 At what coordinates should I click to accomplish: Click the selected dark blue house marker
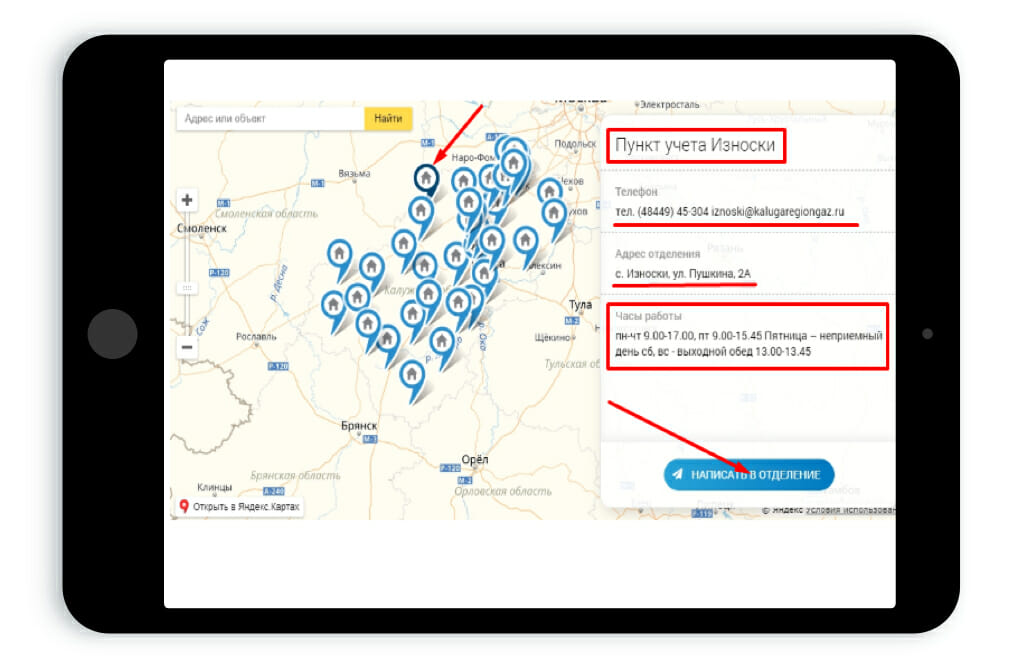click(x=427, y=178)
